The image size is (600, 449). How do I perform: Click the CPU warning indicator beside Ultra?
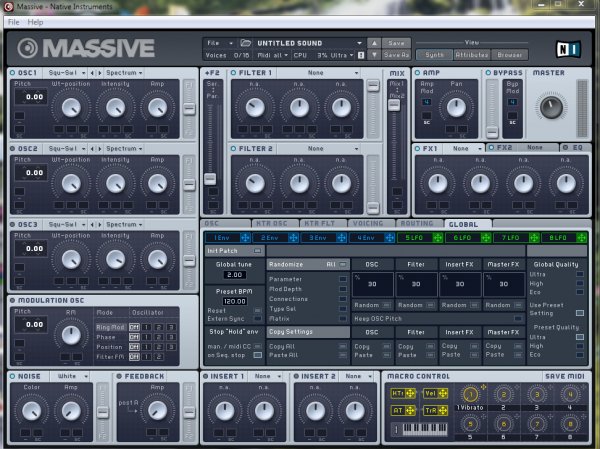(361, 55)
